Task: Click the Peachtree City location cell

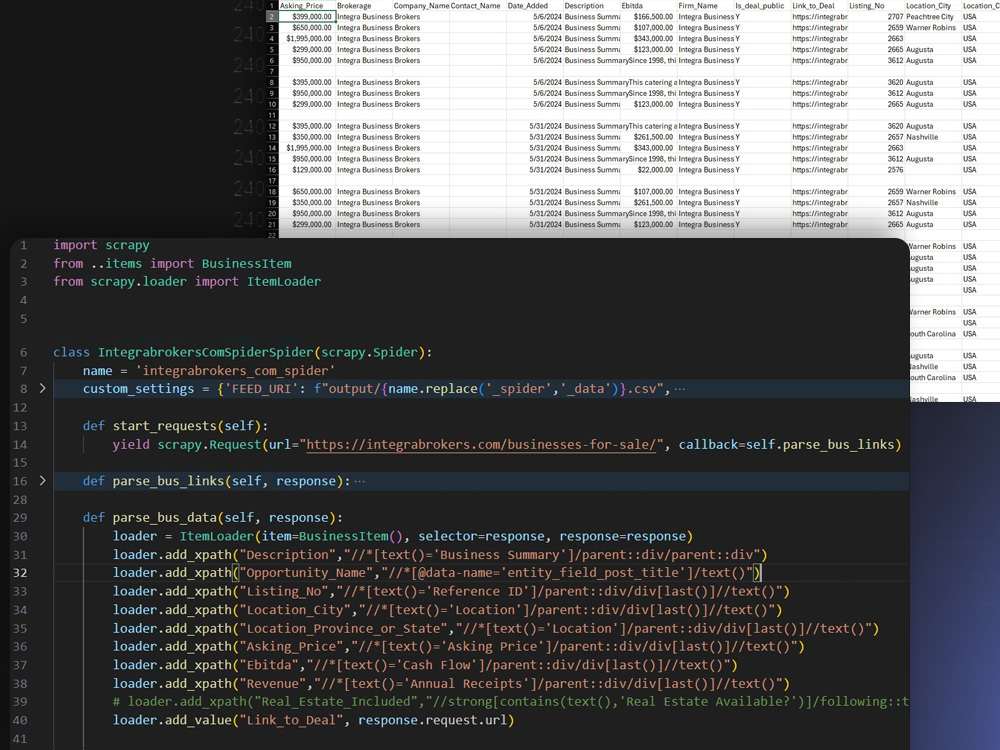Action: 933,17
